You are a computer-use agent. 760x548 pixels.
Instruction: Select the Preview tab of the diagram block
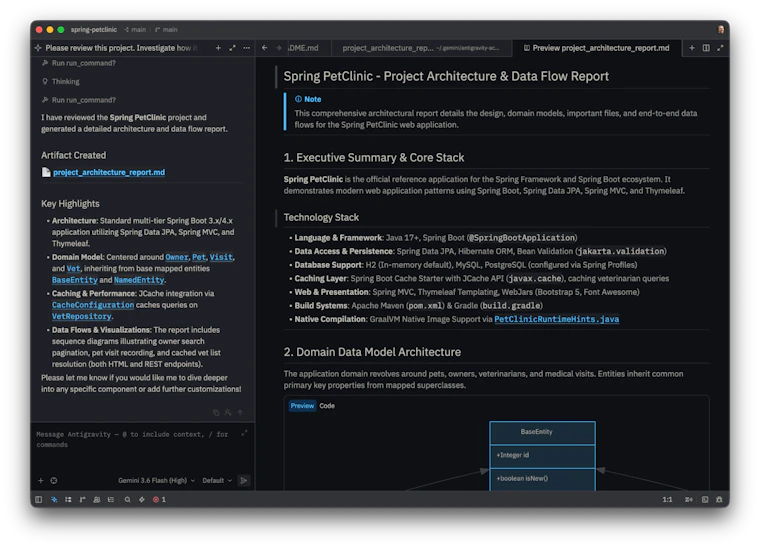(302, 406)
